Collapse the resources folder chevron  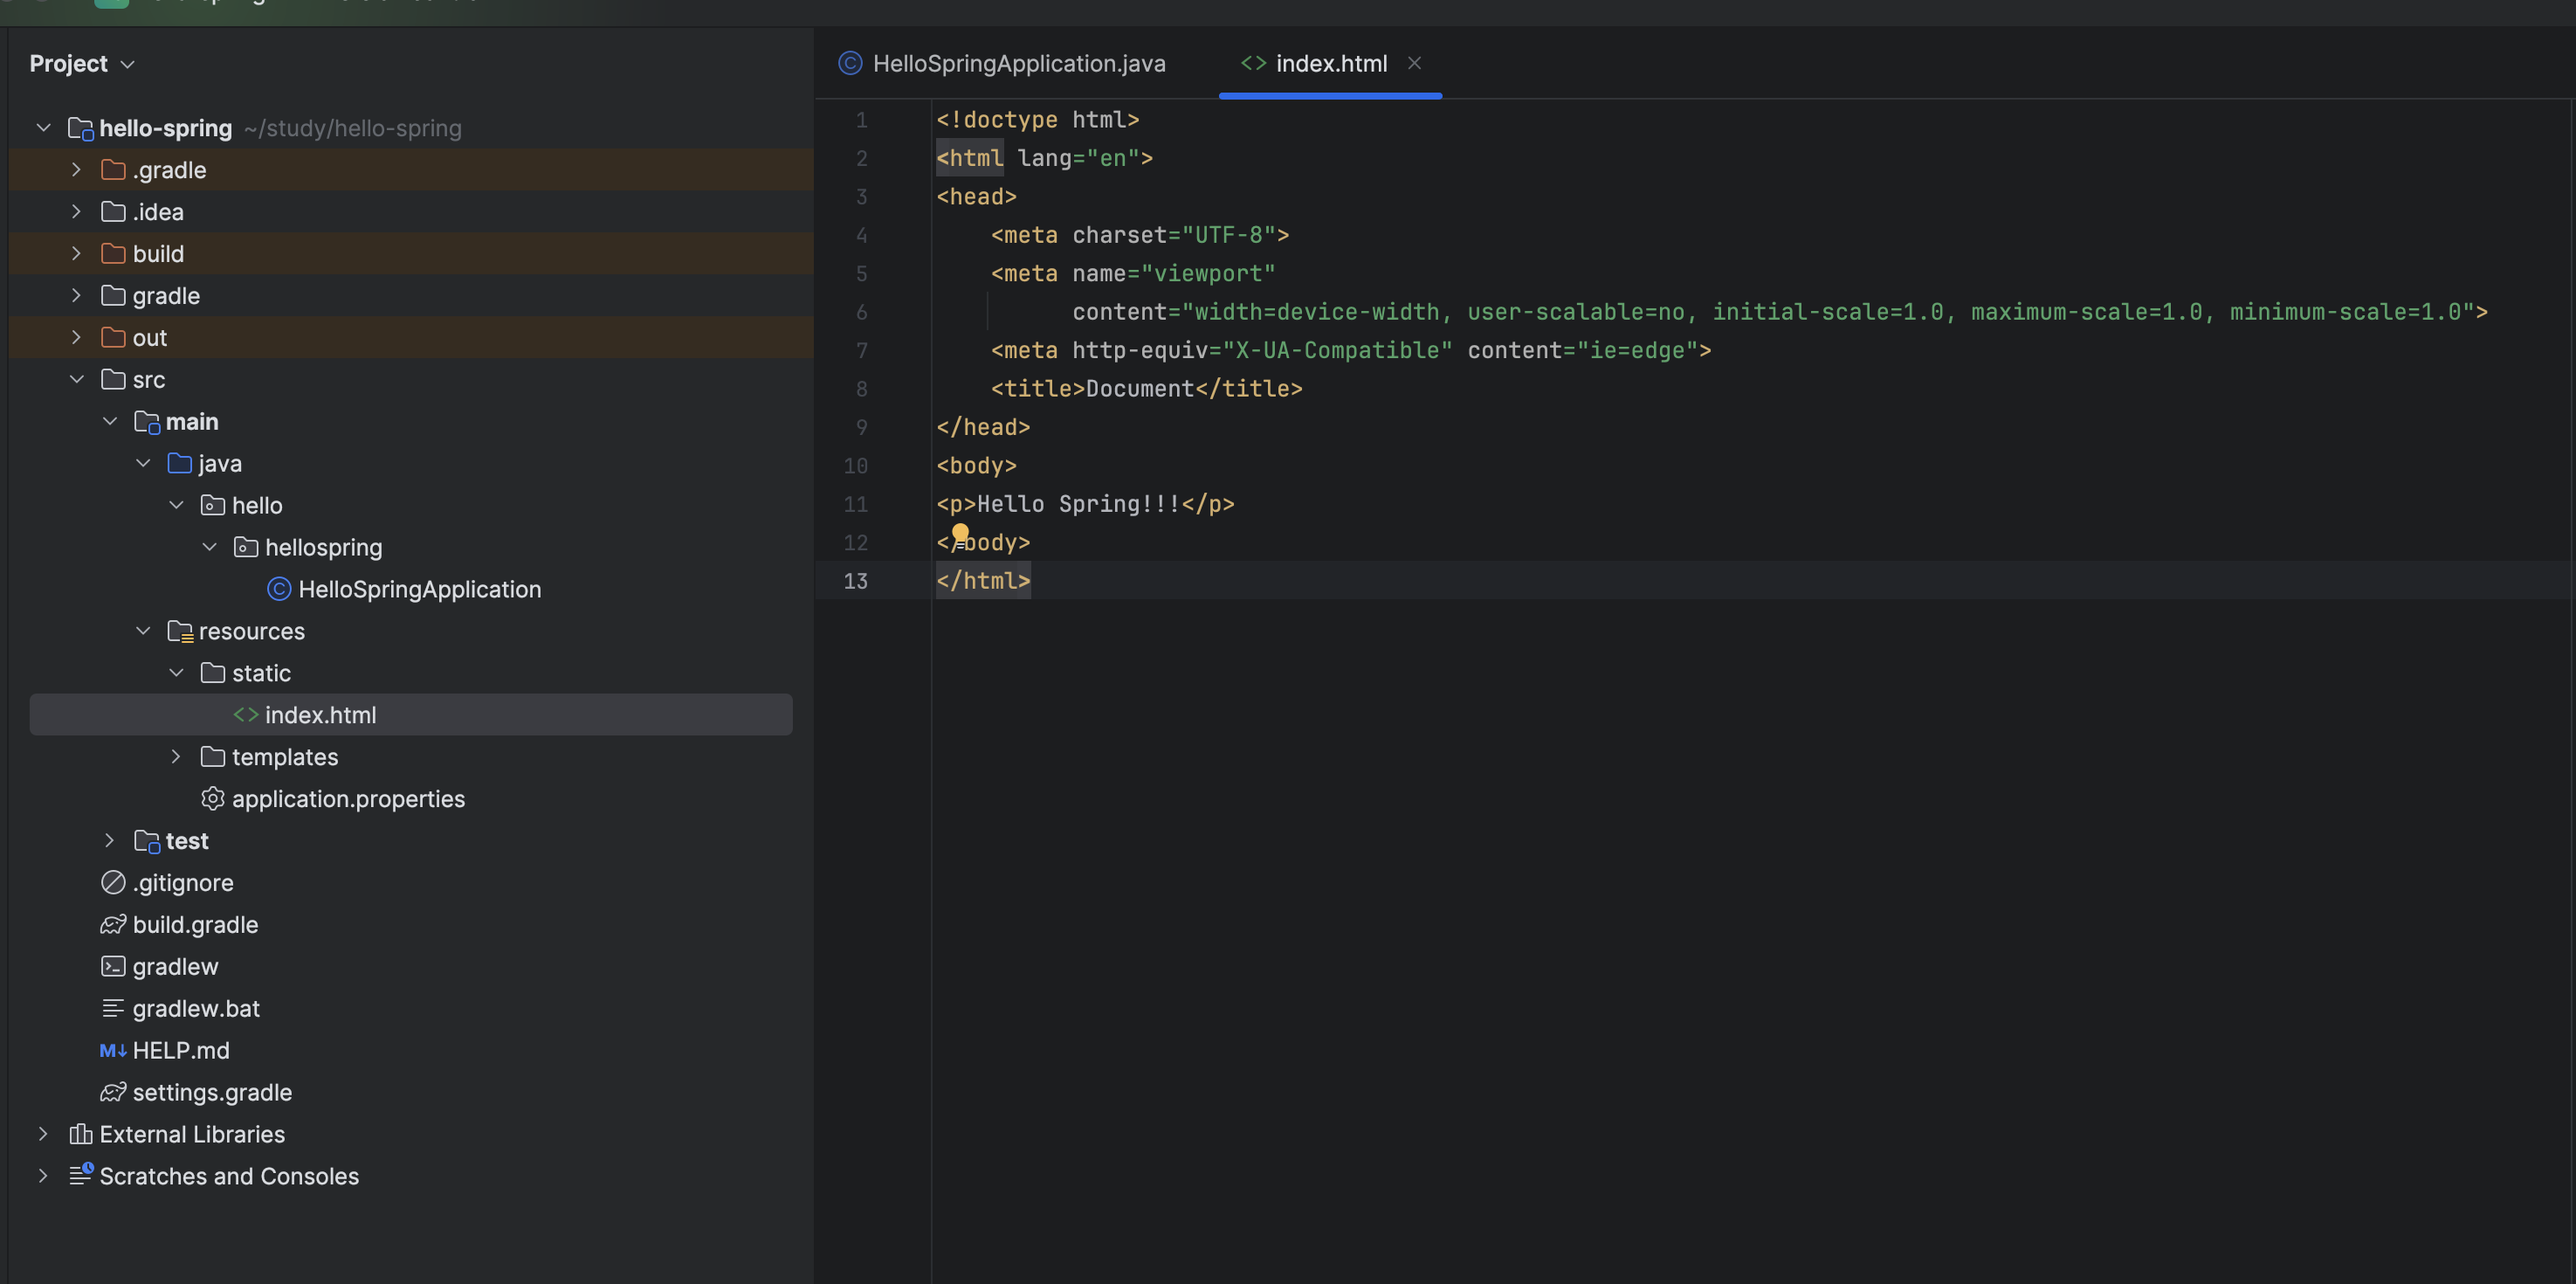pos(143,631)
